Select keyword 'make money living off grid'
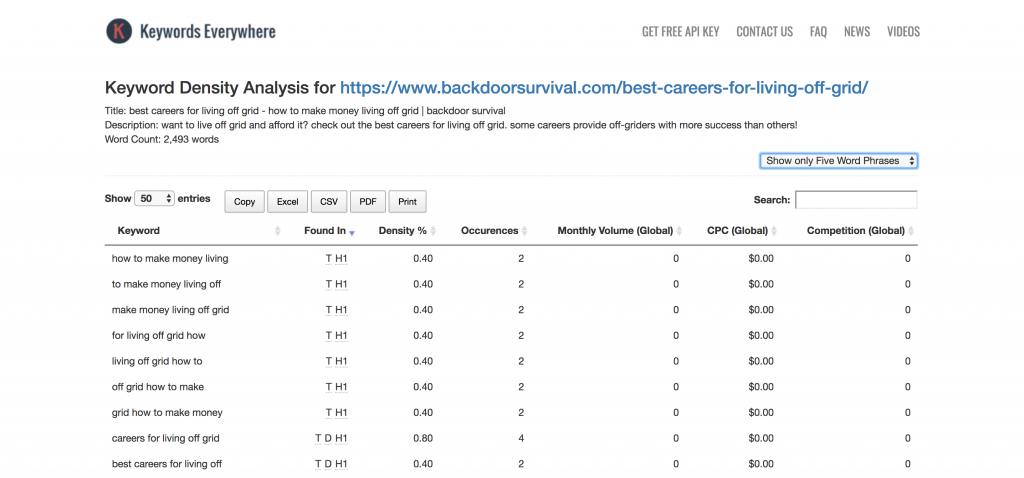 point(170,310)
